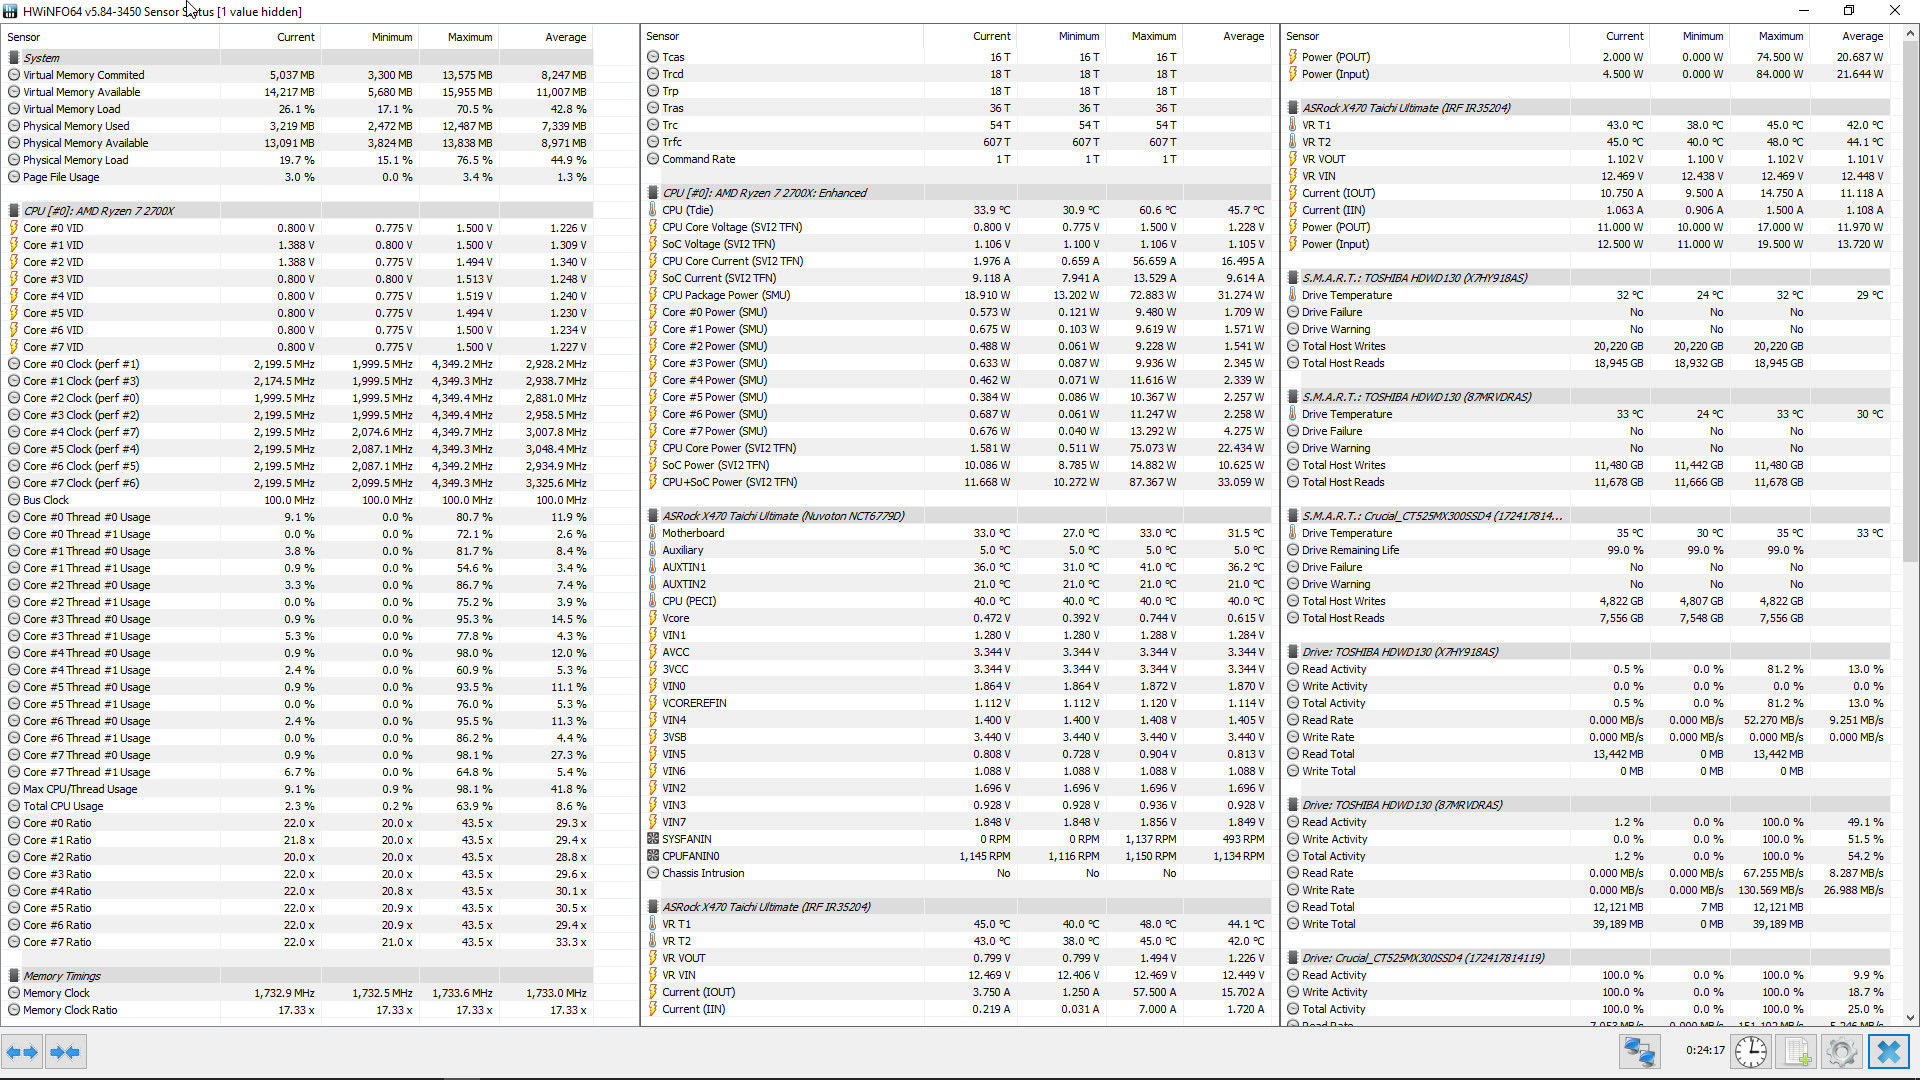Select the Physical Memory Load row

(298, 160)
